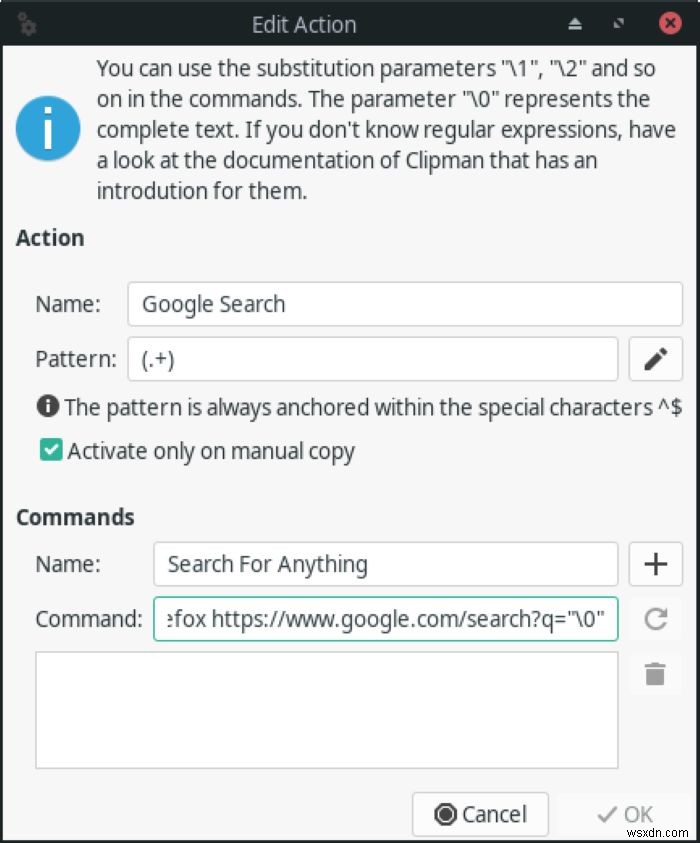Screen dimensions: 700x843
Task: Click the shade (eject) icon in the titlebar
Action: 575,22
